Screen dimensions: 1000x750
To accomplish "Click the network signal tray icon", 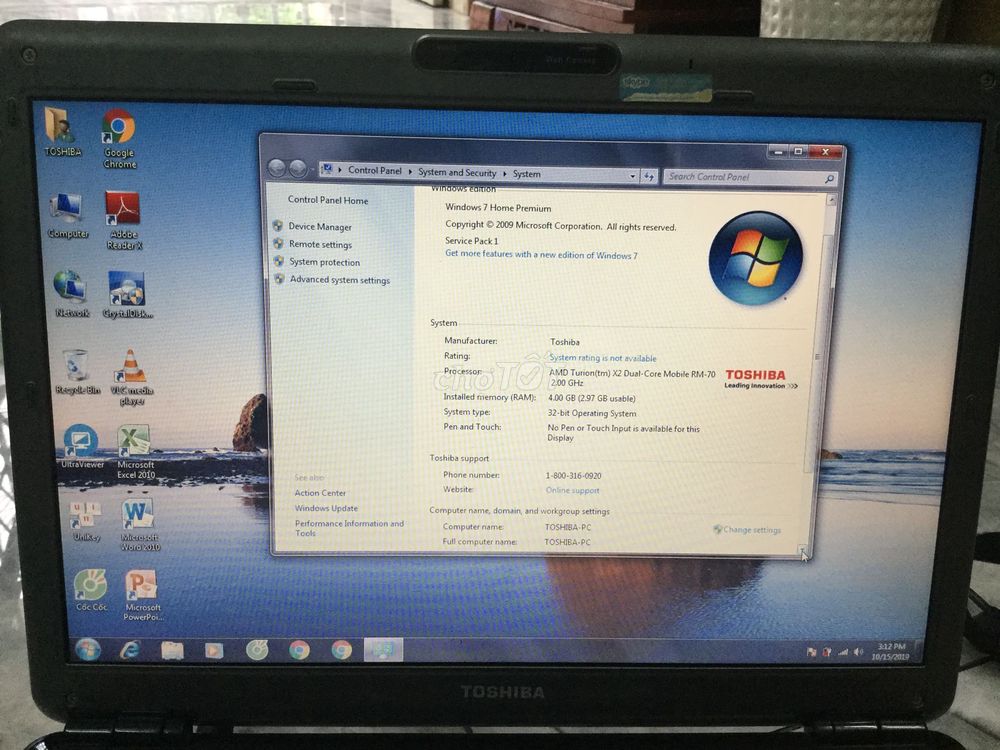I will [x=843, y=652].
